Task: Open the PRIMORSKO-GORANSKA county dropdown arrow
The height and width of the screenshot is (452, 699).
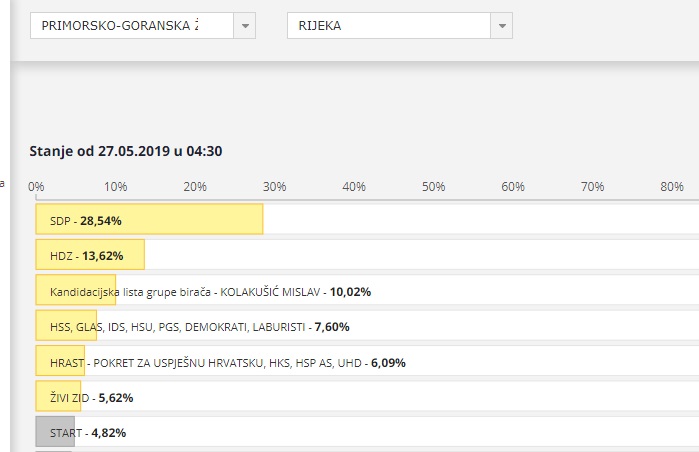Action: 245,26
